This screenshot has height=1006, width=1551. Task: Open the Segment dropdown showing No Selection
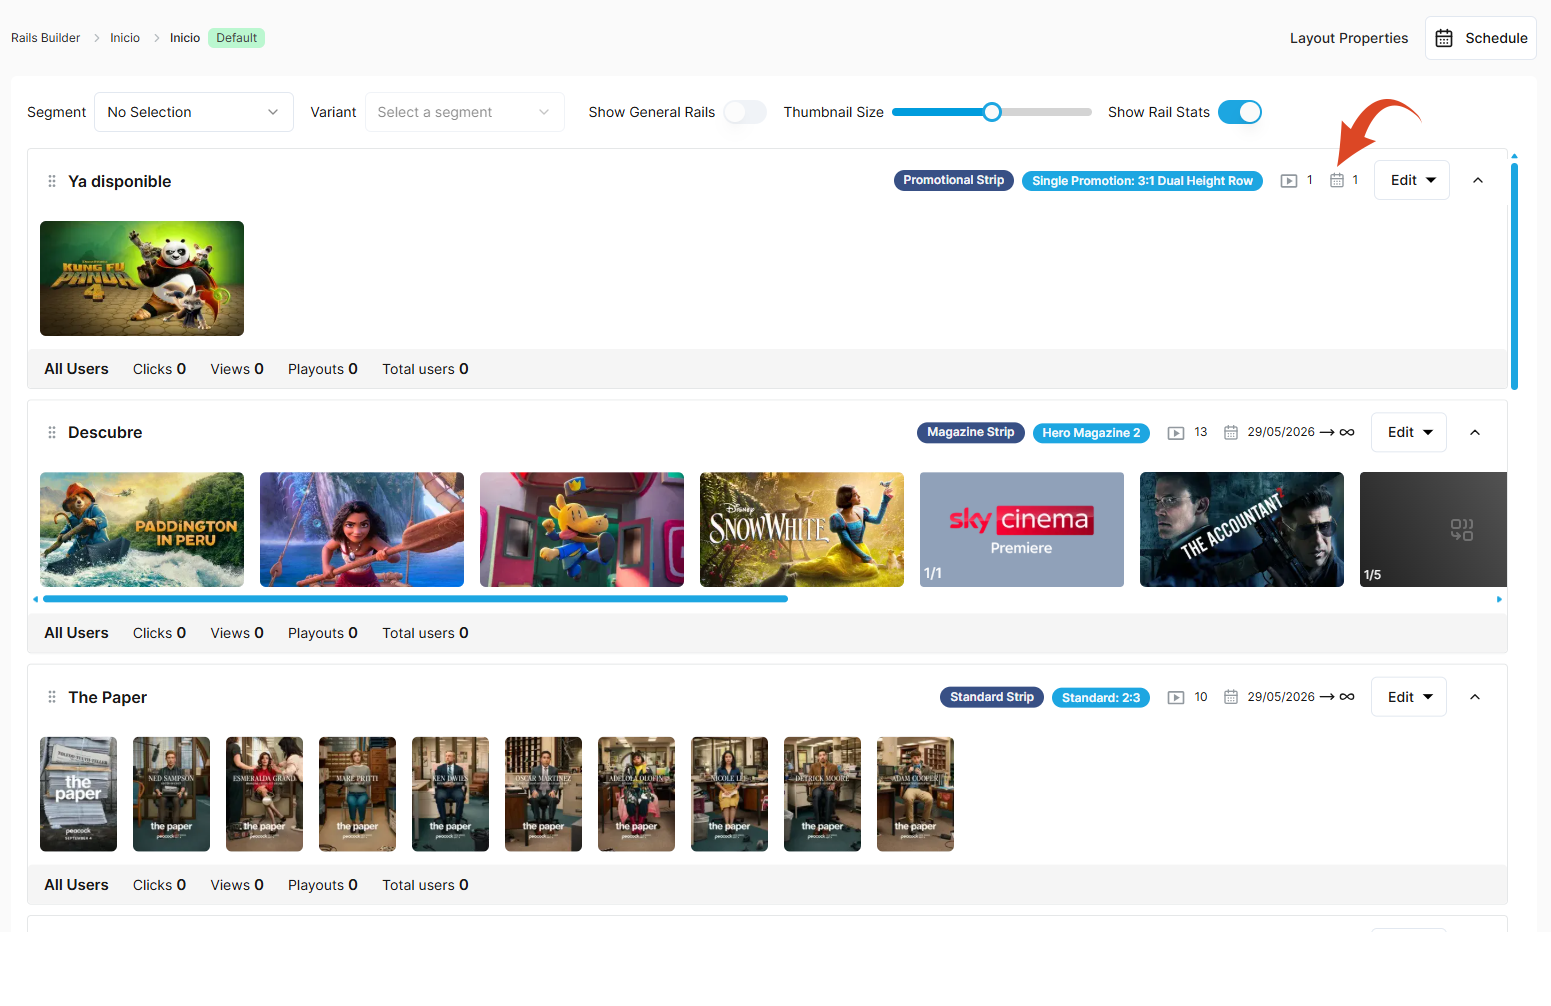click(x=194, y=112)
